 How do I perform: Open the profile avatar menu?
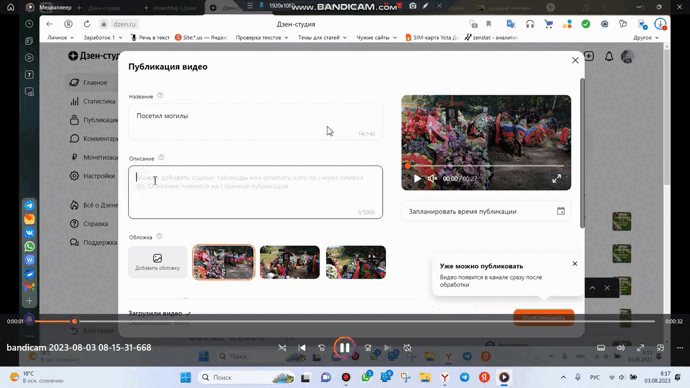point(628,56)
